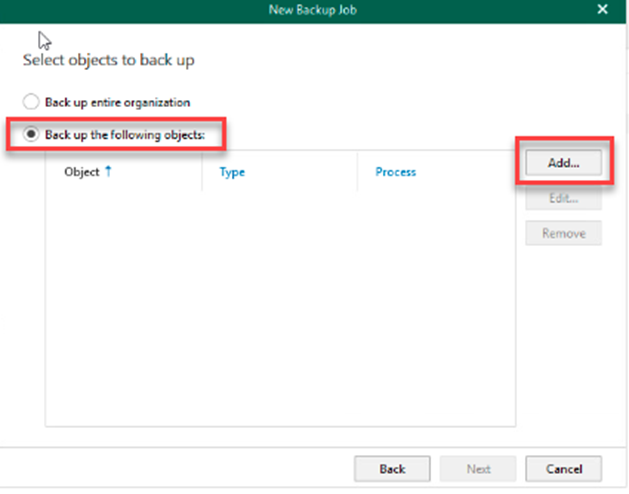Click the divider between Type and Process columns

pyautogui.click(x=357, y=172)
